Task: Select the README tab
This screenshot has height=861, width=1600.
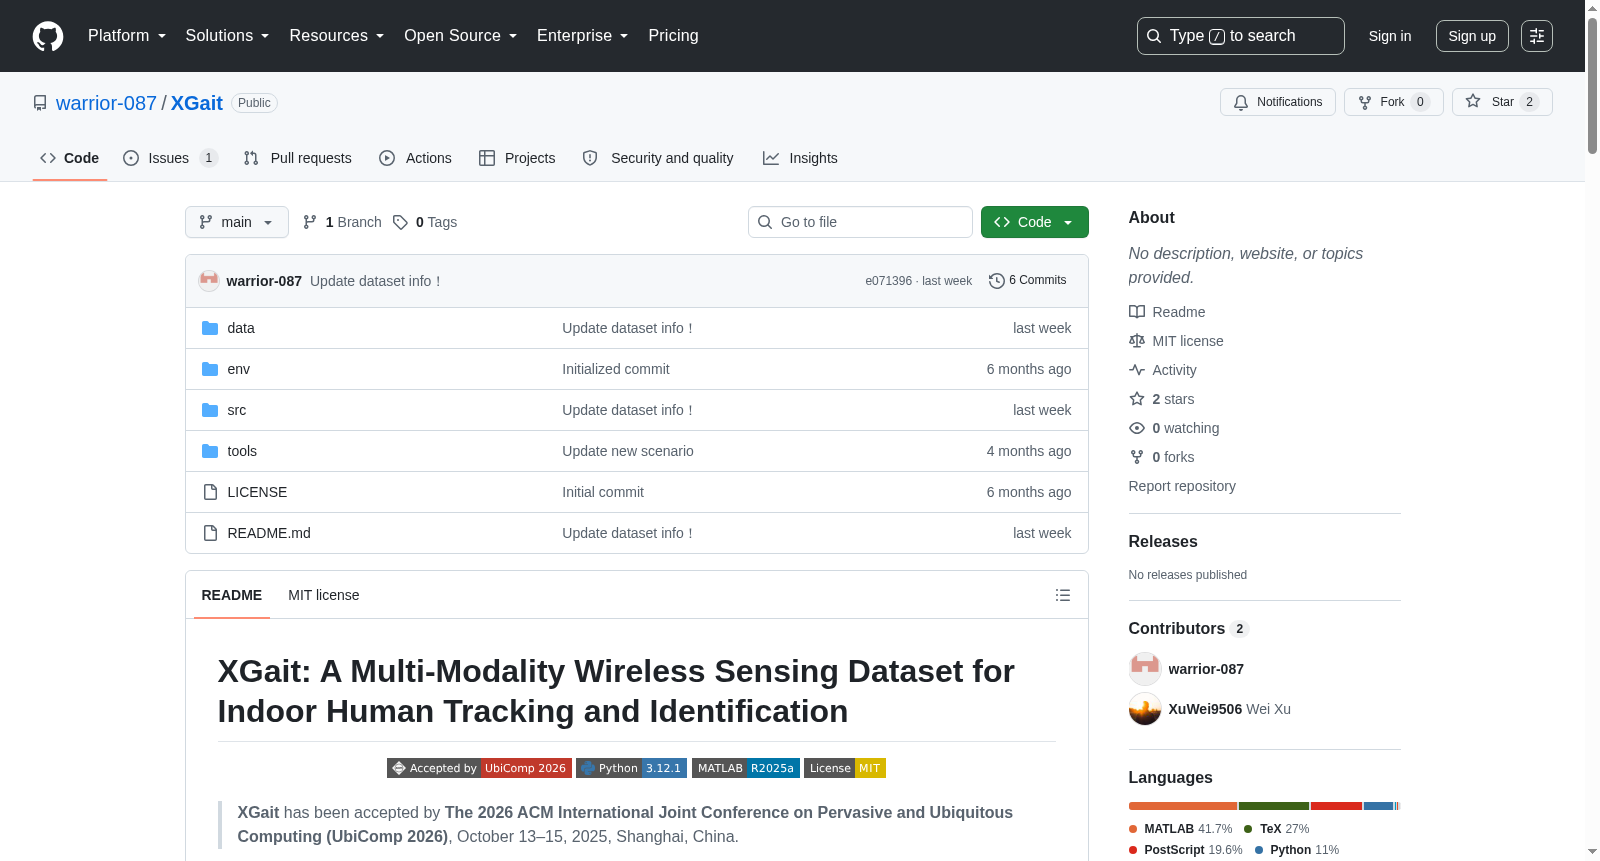Action: 232,595
